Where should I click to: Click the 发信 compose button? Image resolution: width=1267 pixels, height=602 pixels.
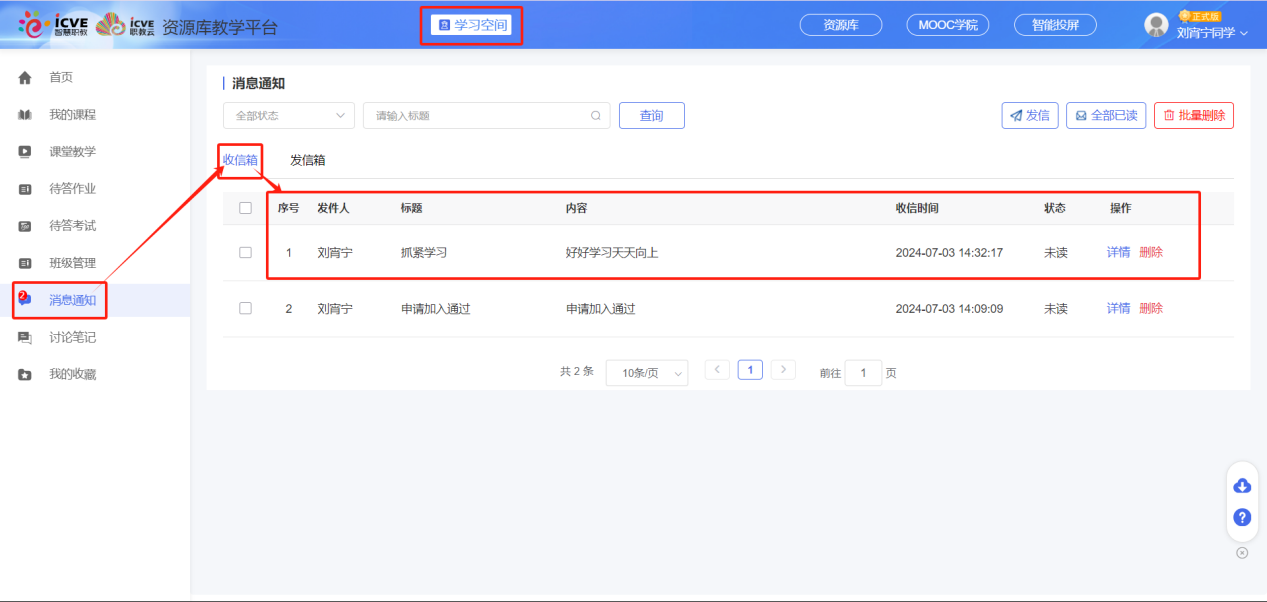coord(1029,115)
